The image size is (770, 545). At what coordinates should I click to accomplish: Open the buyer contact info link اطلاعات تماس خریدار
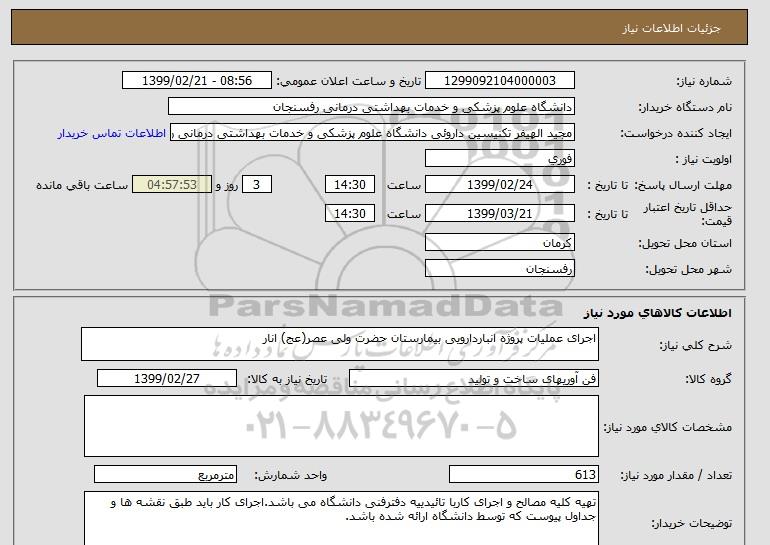[111, 134]
